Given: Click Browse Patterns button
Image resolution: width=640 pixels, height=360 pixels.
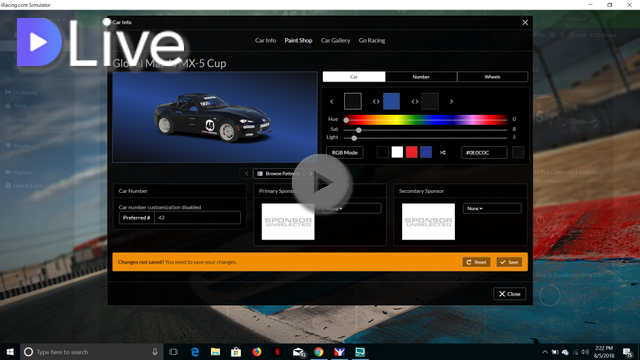Looking at the screenshot, I should coord(279,173).
